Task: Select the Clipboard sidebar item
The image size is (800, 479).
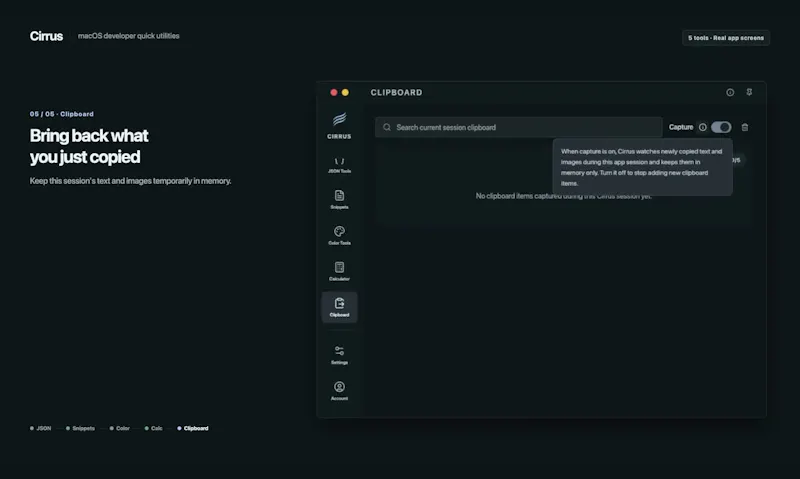Action: pos(339,307)
